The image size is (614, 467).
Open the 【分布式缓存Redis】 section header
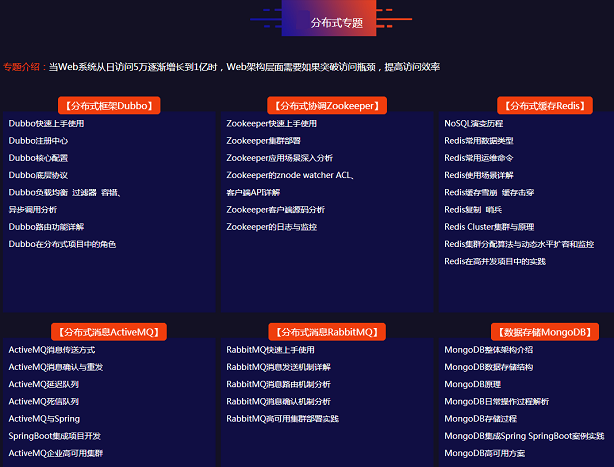click(544, 105)
